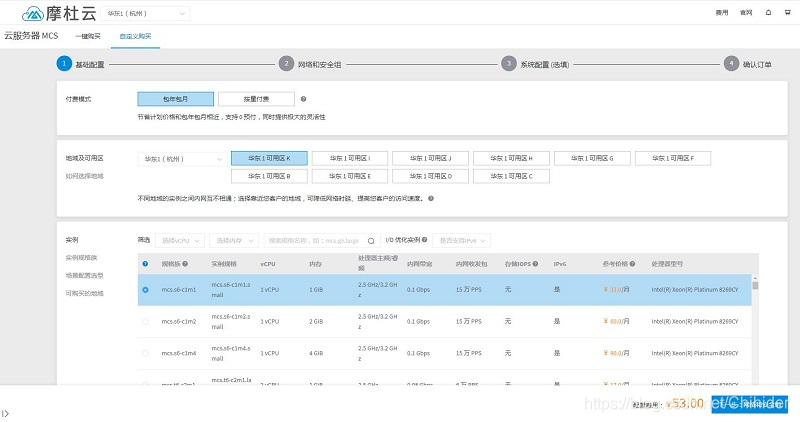Click the ¥90.0/月 price cell
This screenshot has width=800, height=422.
tap(616, 353)
